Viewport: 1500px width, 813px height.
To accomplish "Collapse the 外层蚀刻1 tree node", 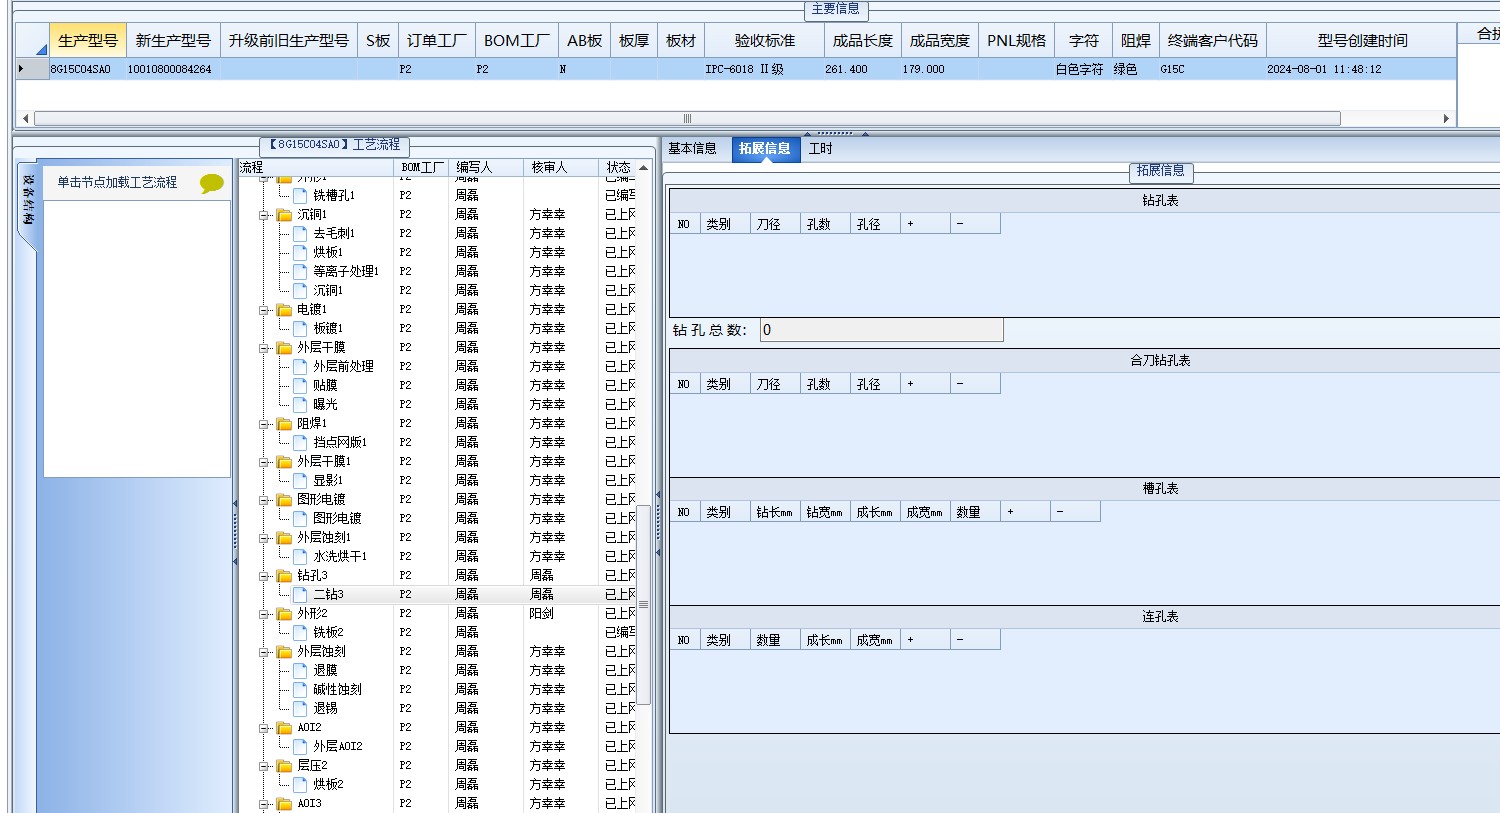I will tap(265, 538).
